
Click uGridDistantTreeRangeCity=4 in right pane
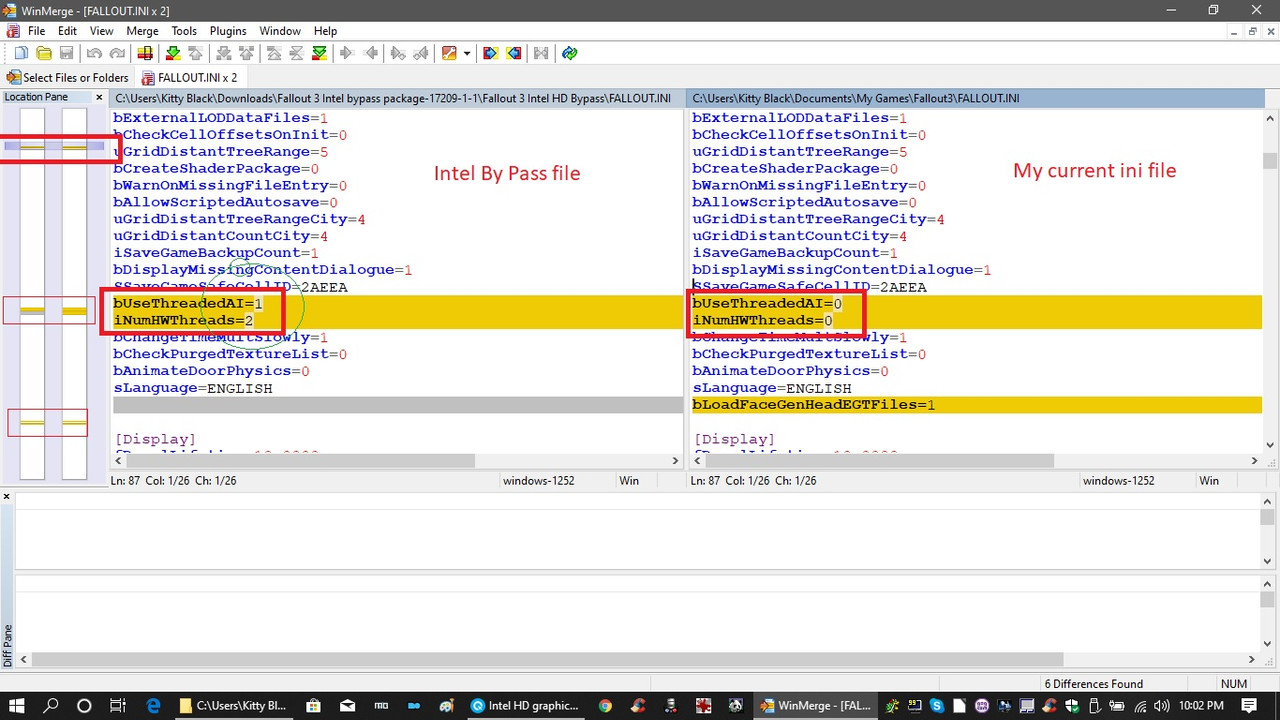pos(818,219)
